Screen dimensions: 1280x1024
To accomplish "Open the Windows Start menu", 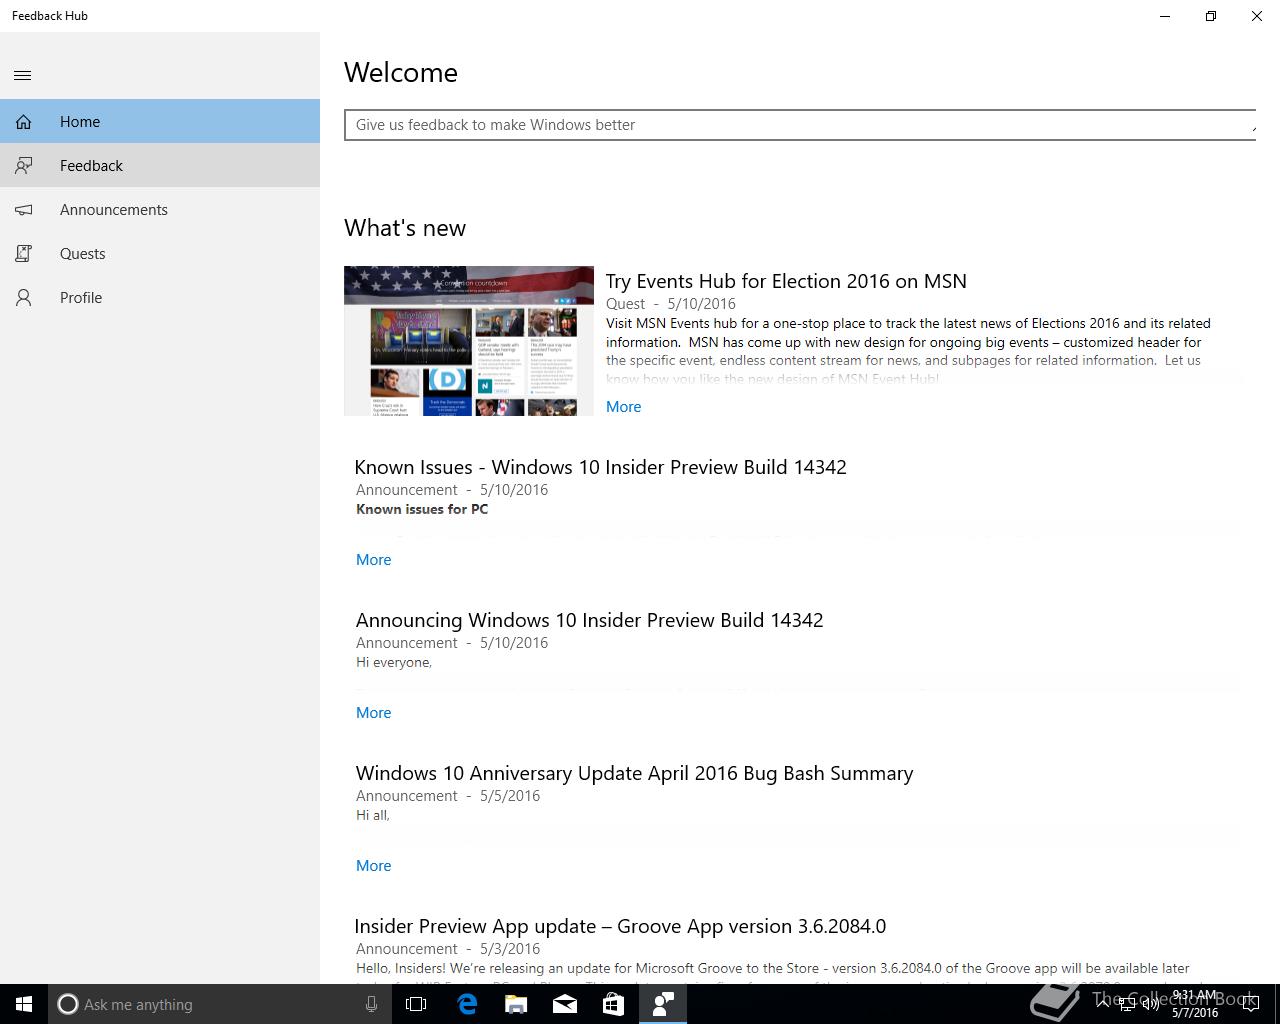I will coord(24,1004).
